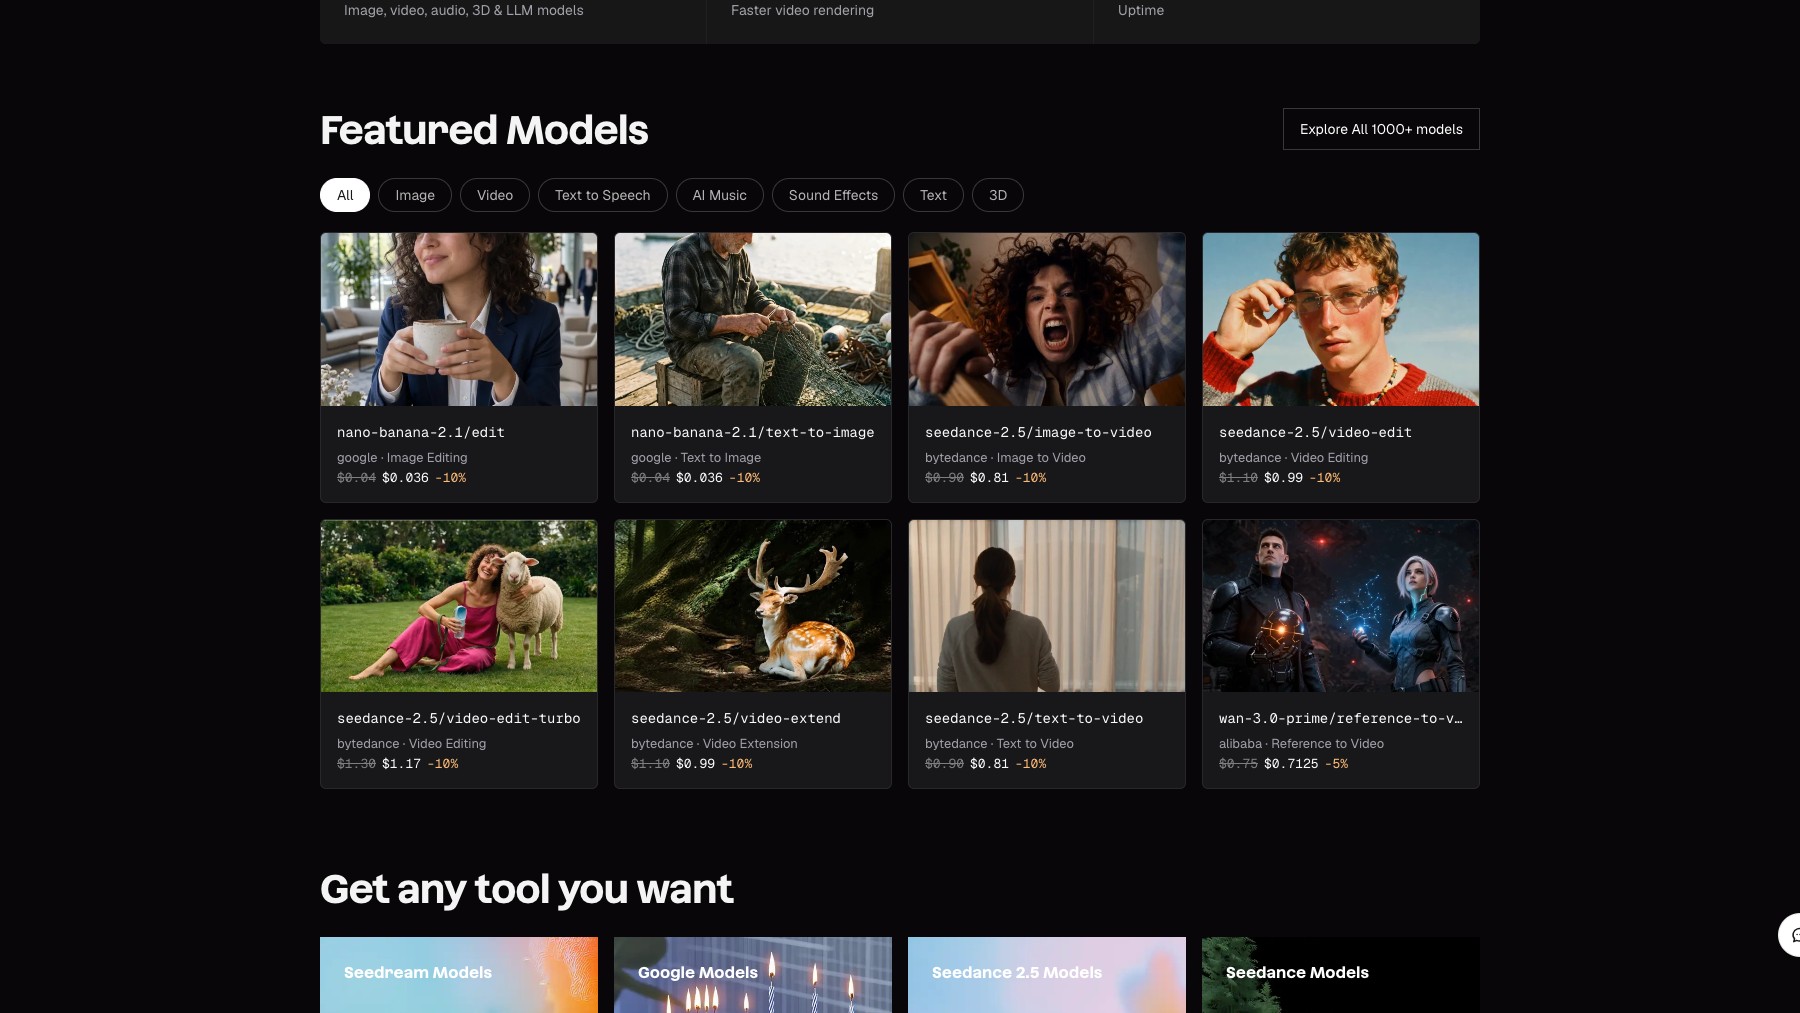Open seedance-2.5/image-to-video model title
Viewport: 1800px width, 1013px height.
[1038, 432]
